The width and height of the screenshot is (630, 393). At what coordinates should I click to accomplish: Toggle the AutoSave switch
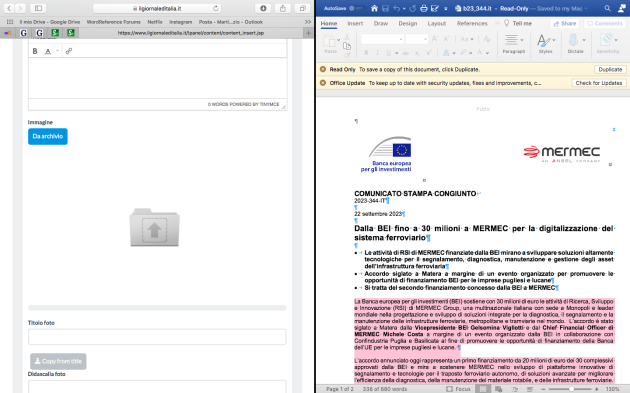[356, 8]
